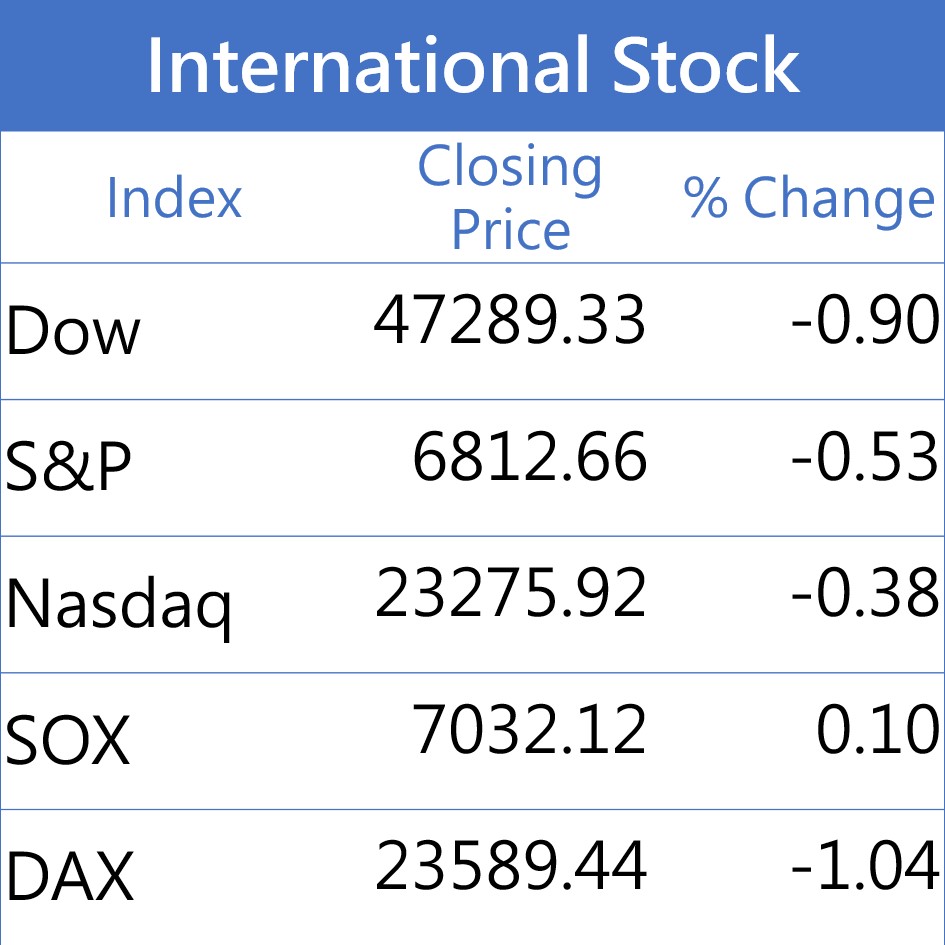Click Nasdaq closing price 23275.92

pyautogui.click(x=510, y=594)
